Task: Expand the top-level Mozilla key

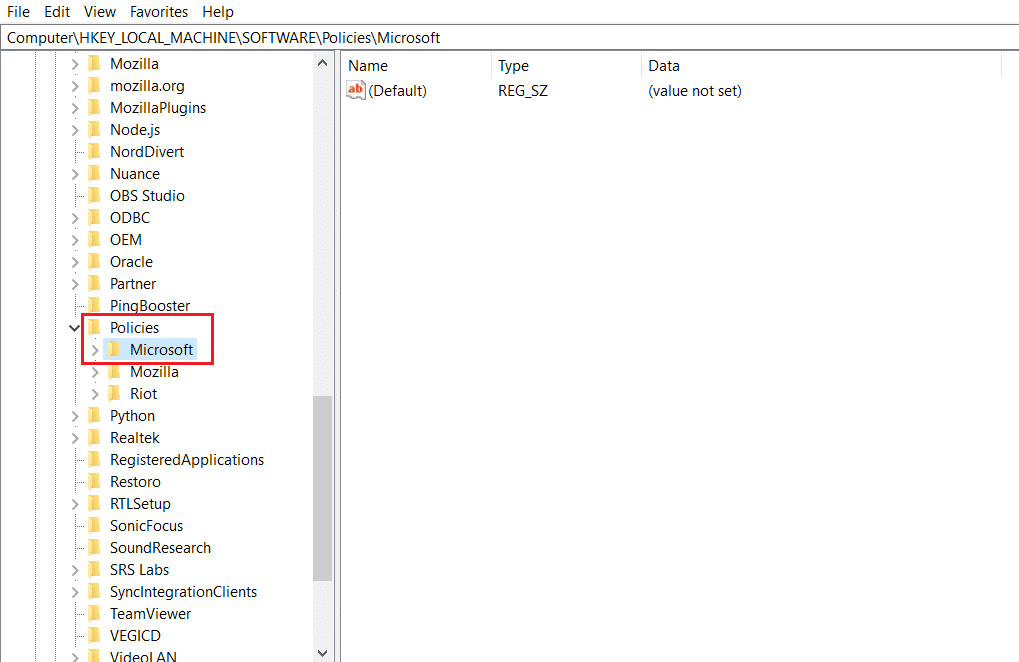Action: click(x=75, y=64)
